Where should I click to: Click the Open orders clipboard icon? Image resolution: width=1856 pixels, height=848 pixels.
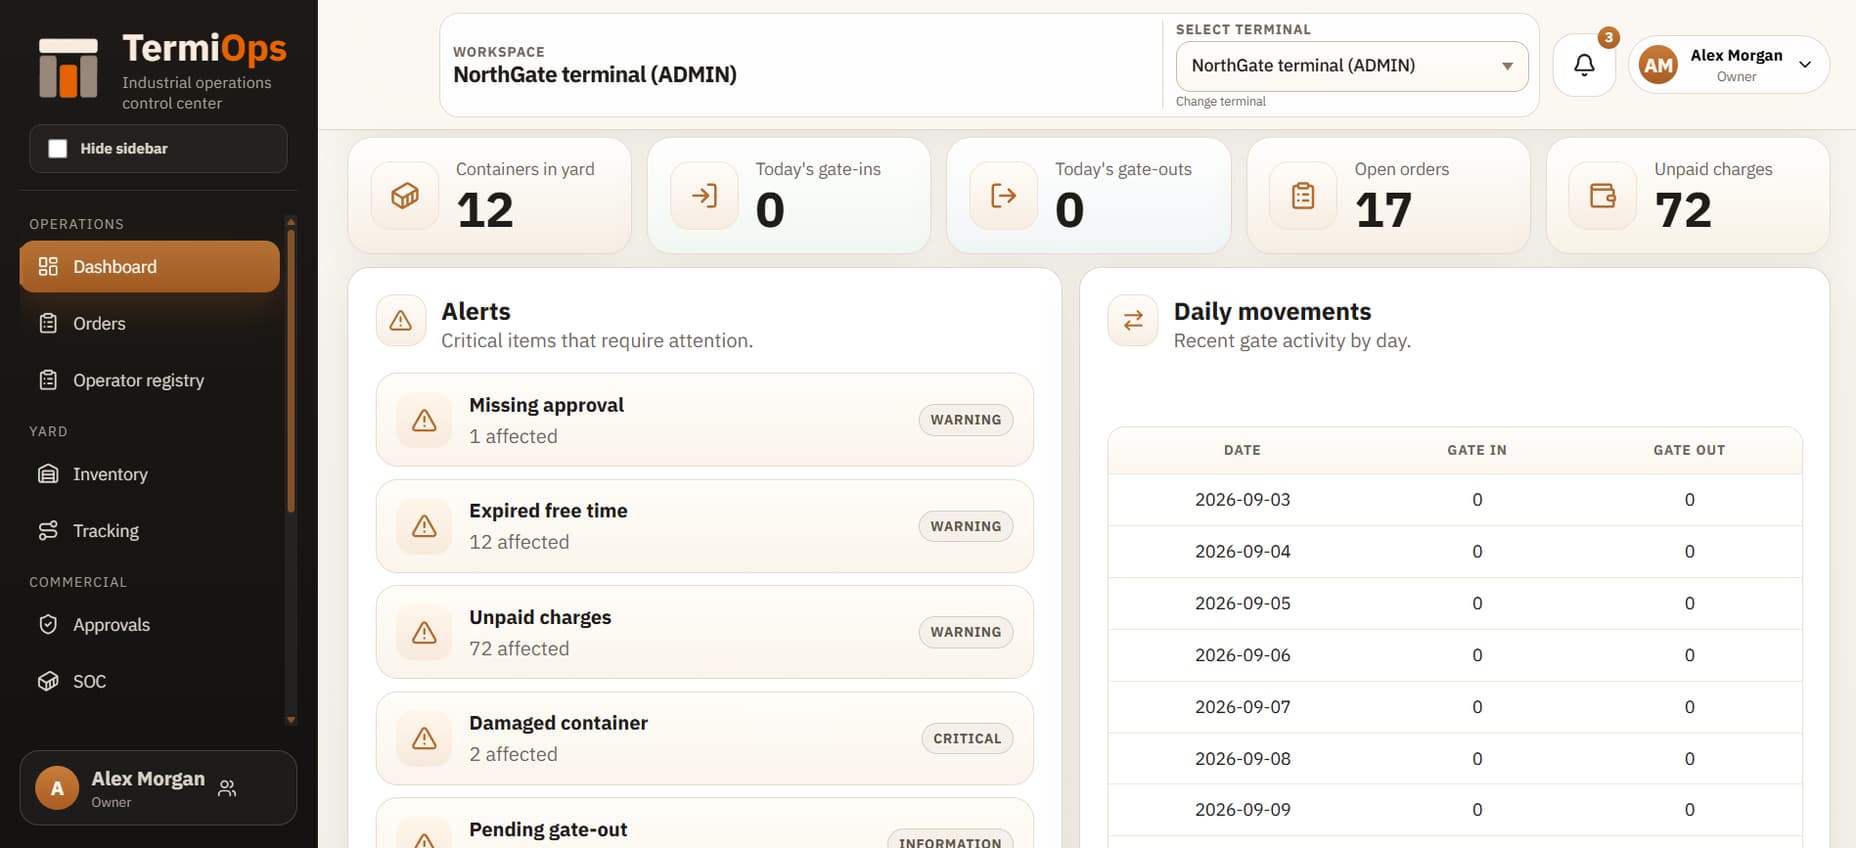(x=1303, y=196)
